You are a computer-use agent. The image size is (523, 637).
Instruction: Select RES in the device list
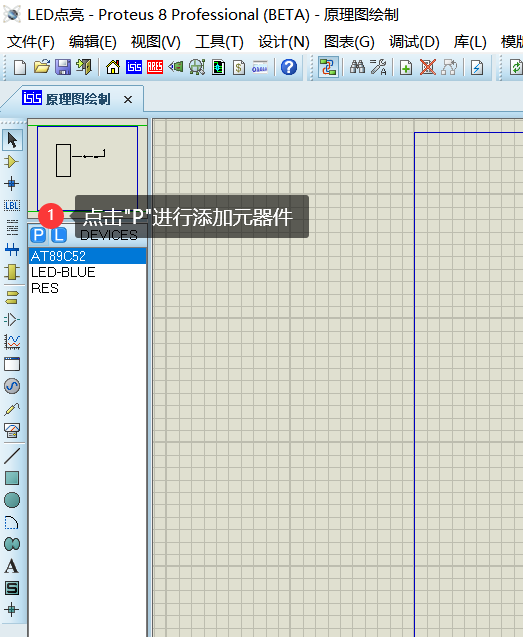coord(87,288)
